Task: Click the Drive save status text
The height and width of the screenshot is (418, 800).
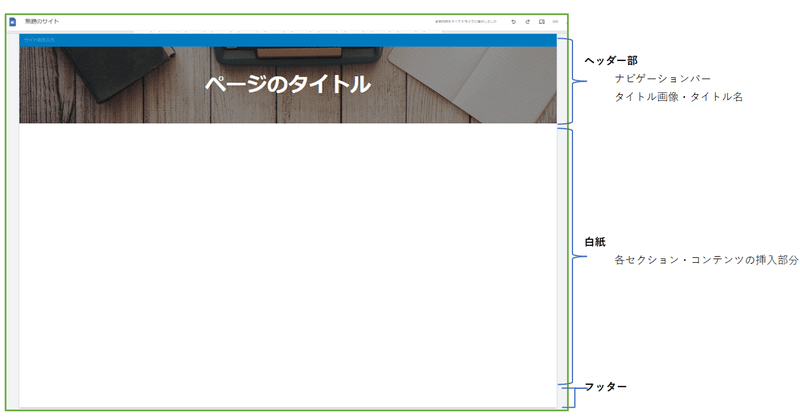Action: click(x=465, y=22)
